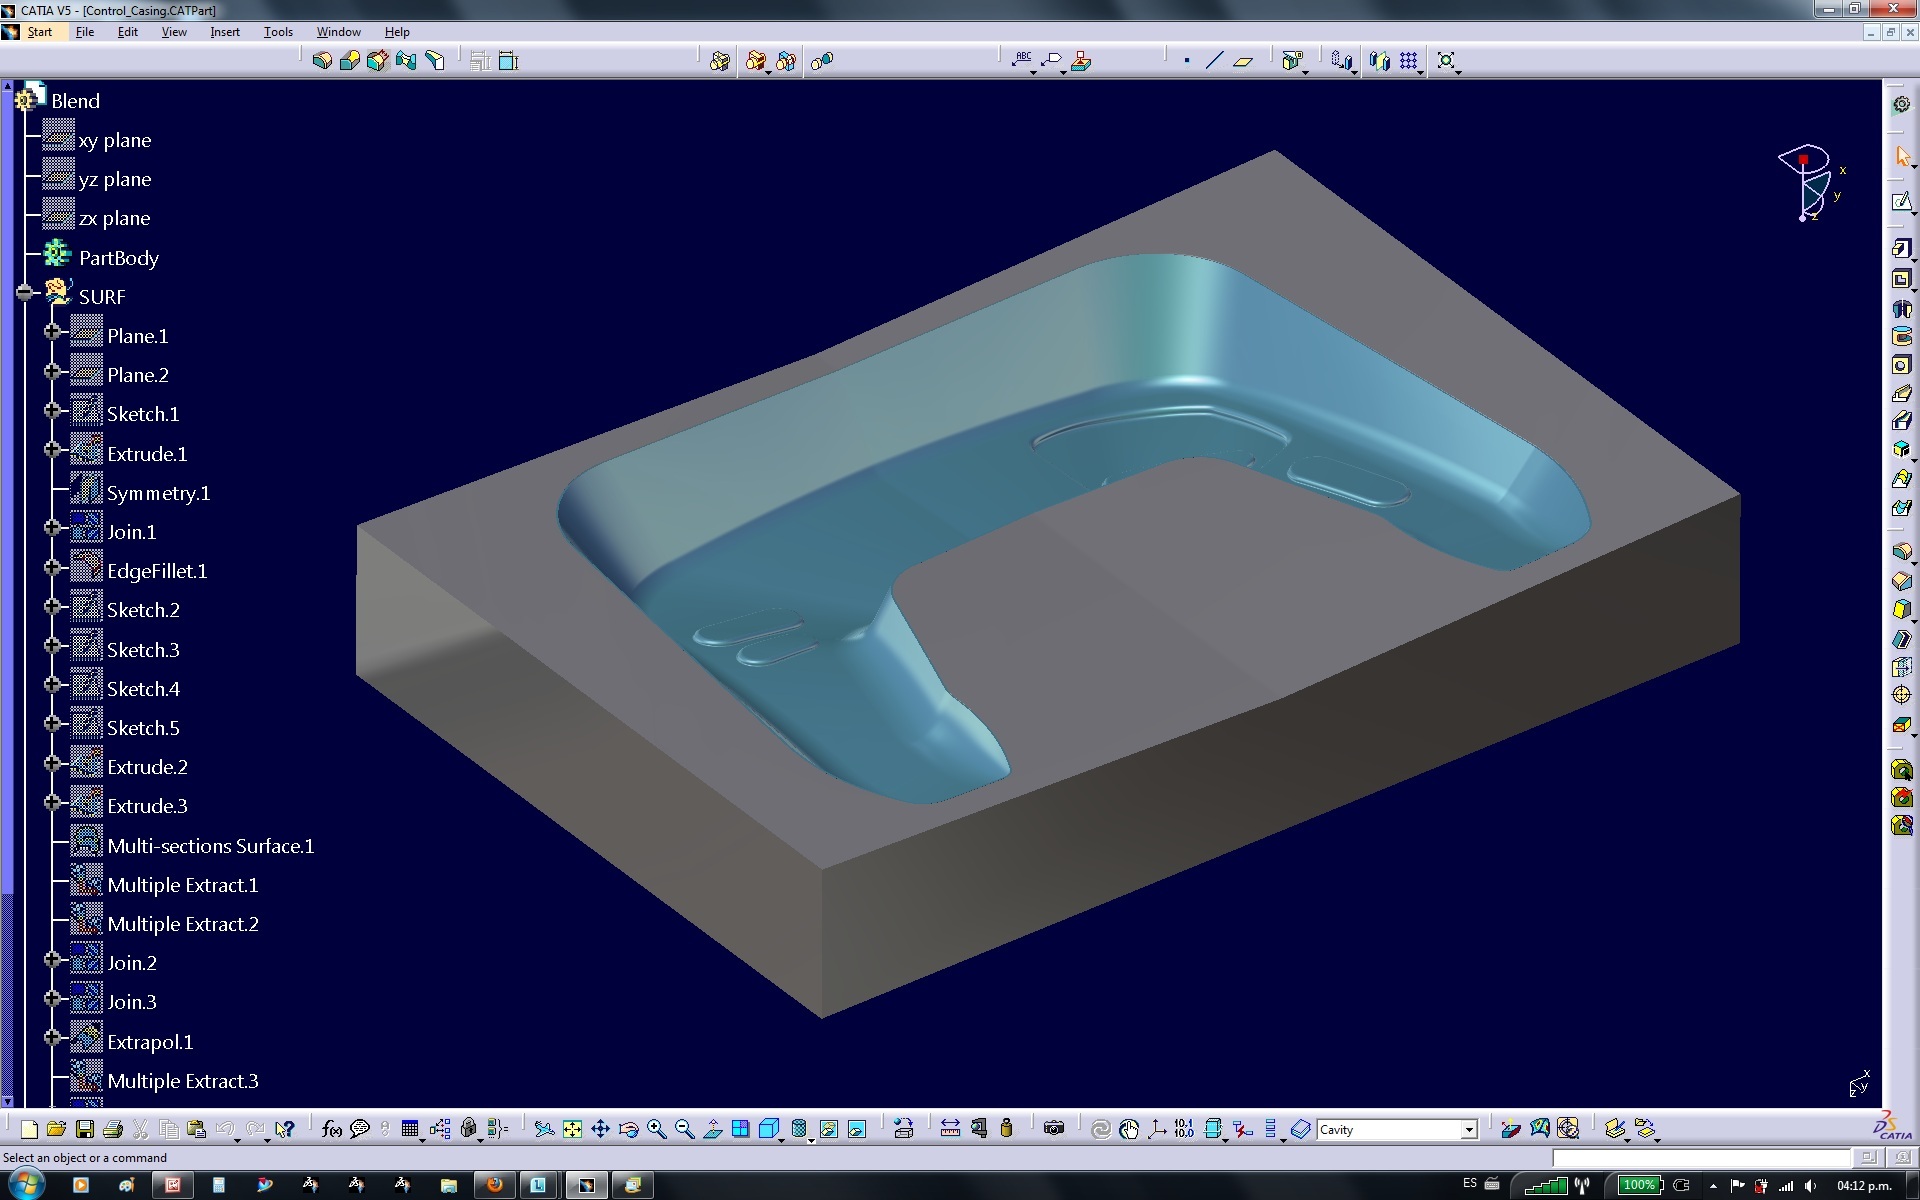The width and height of the screenshot is (1920, 1200).
Task: Expand the Extrude.1 tree node
Action: [53, 450]
